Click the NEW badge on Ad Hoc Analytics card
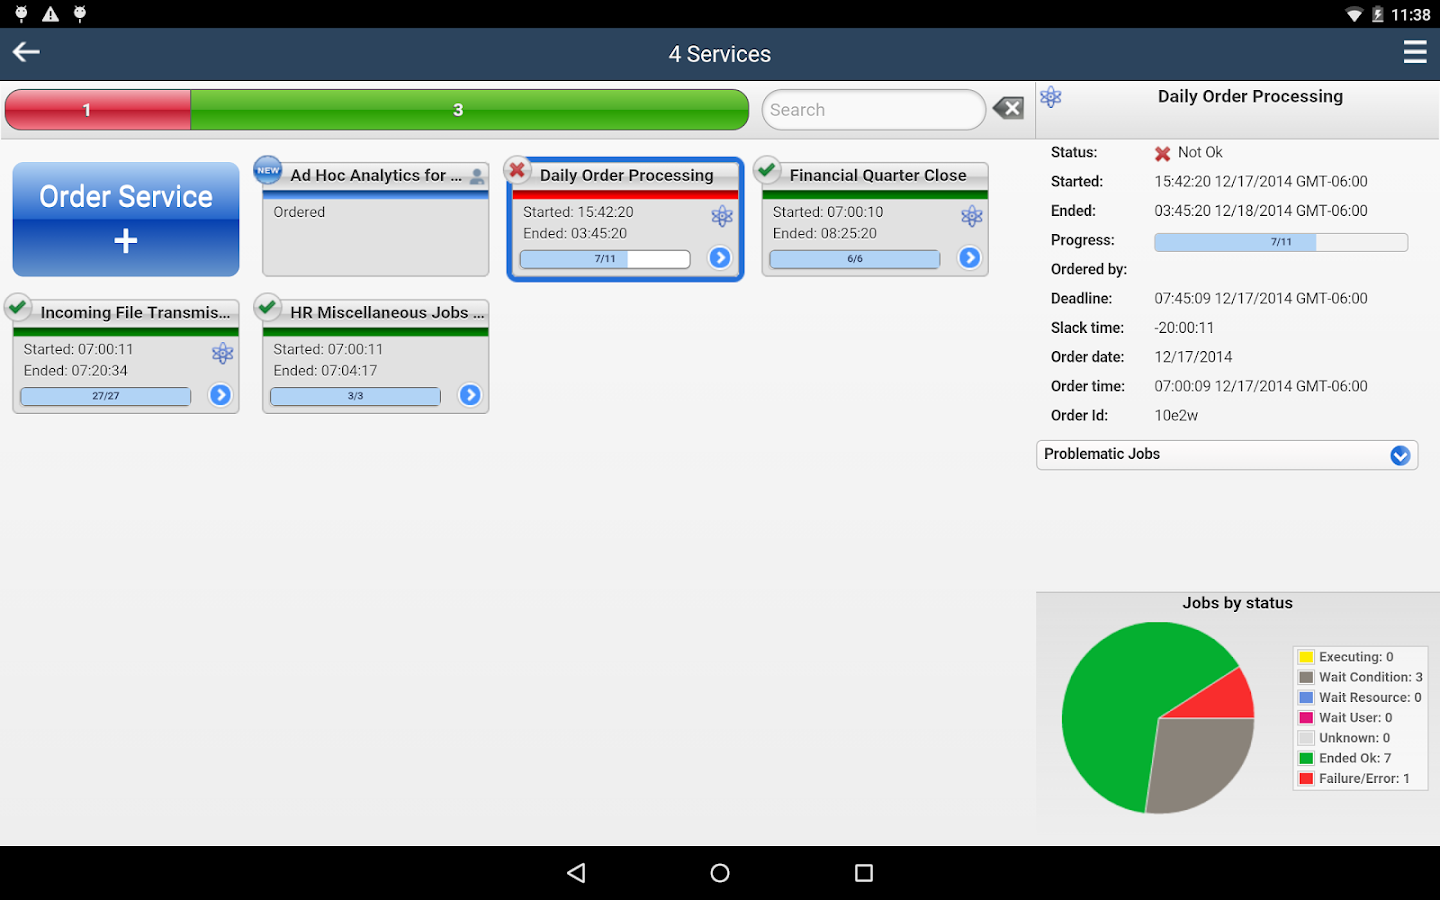This screenshot has width=1440, height=900. tap(267, 171)
